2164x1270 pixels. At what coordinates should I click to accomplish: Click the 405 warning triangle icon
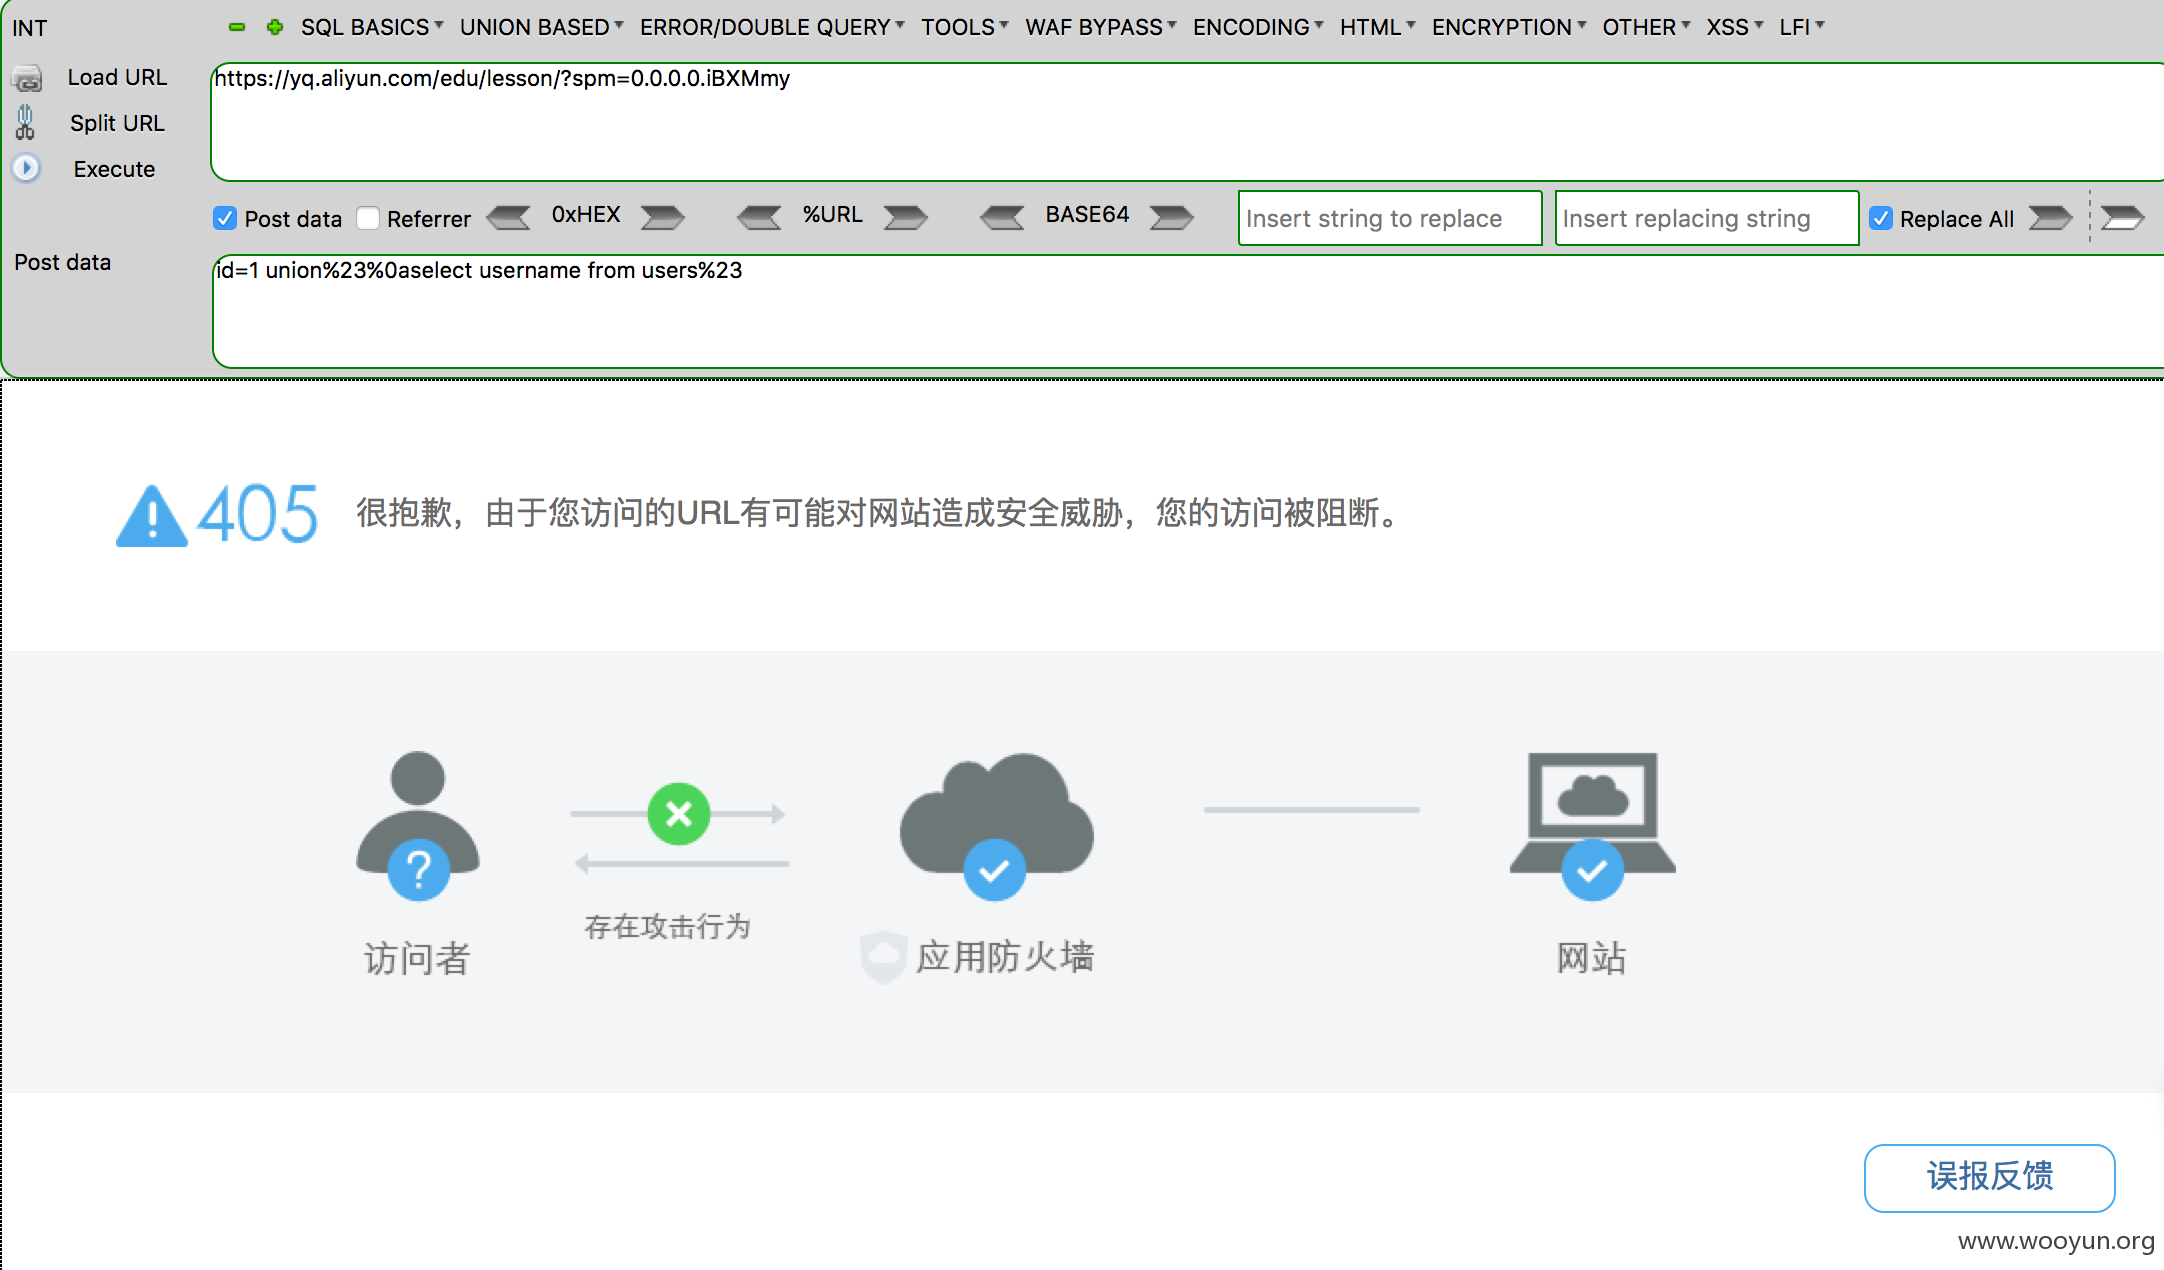[152, 517]
